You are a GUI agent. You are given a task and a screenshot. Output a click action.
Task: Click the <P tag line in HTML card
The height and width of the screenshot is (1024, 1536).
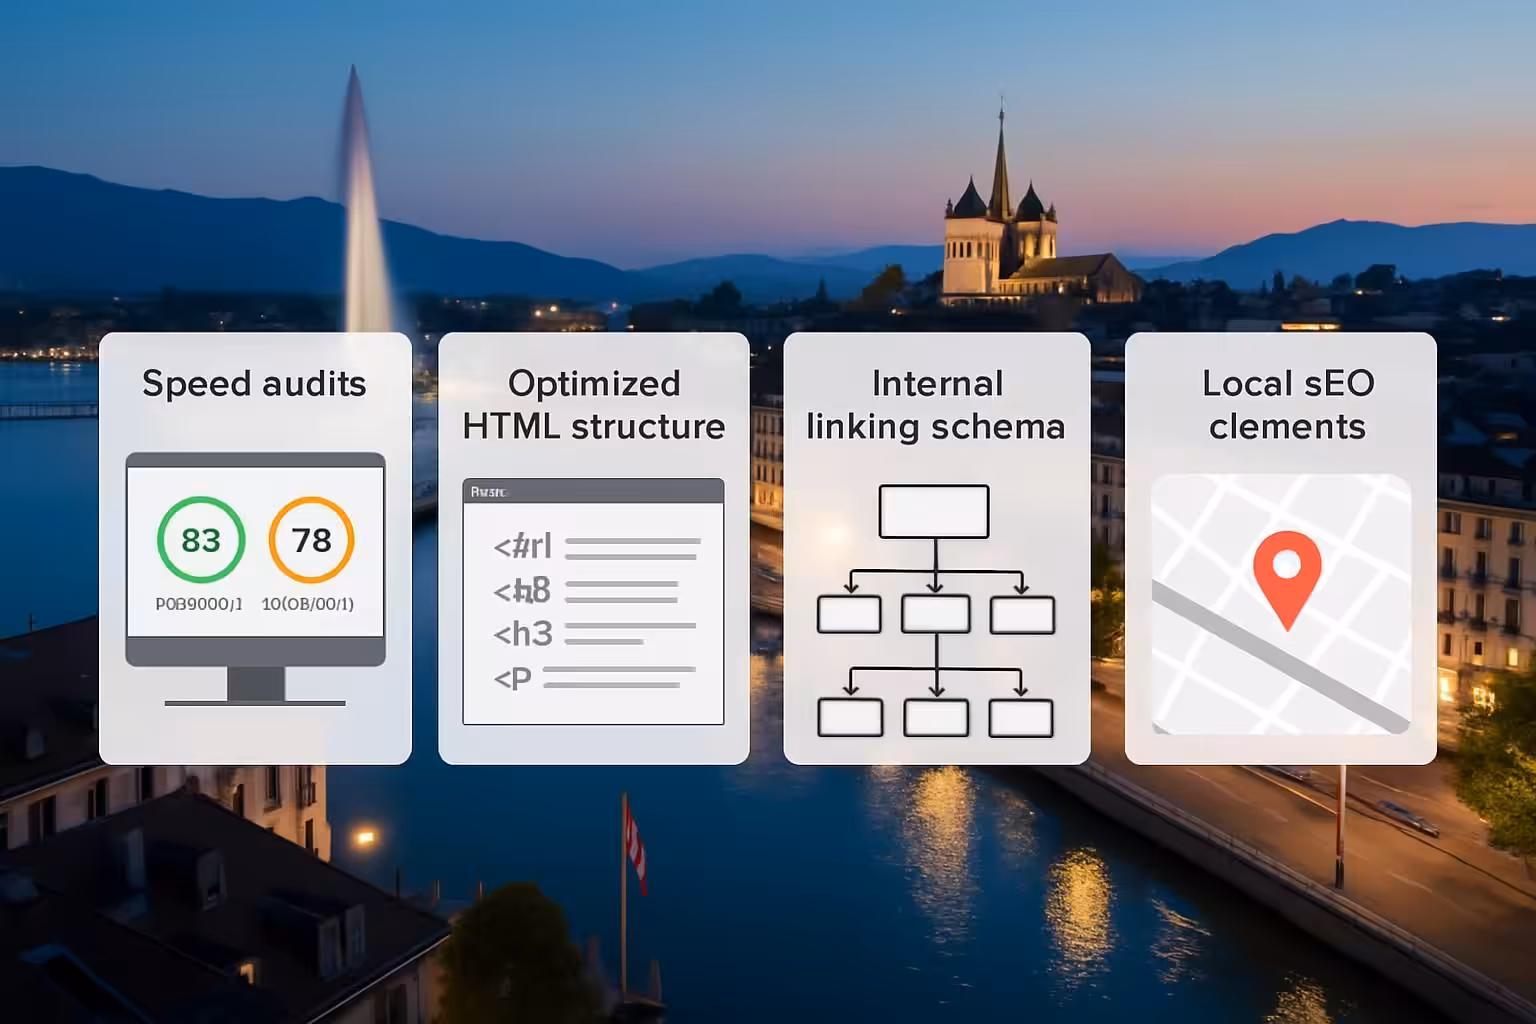tap(594, 678)
